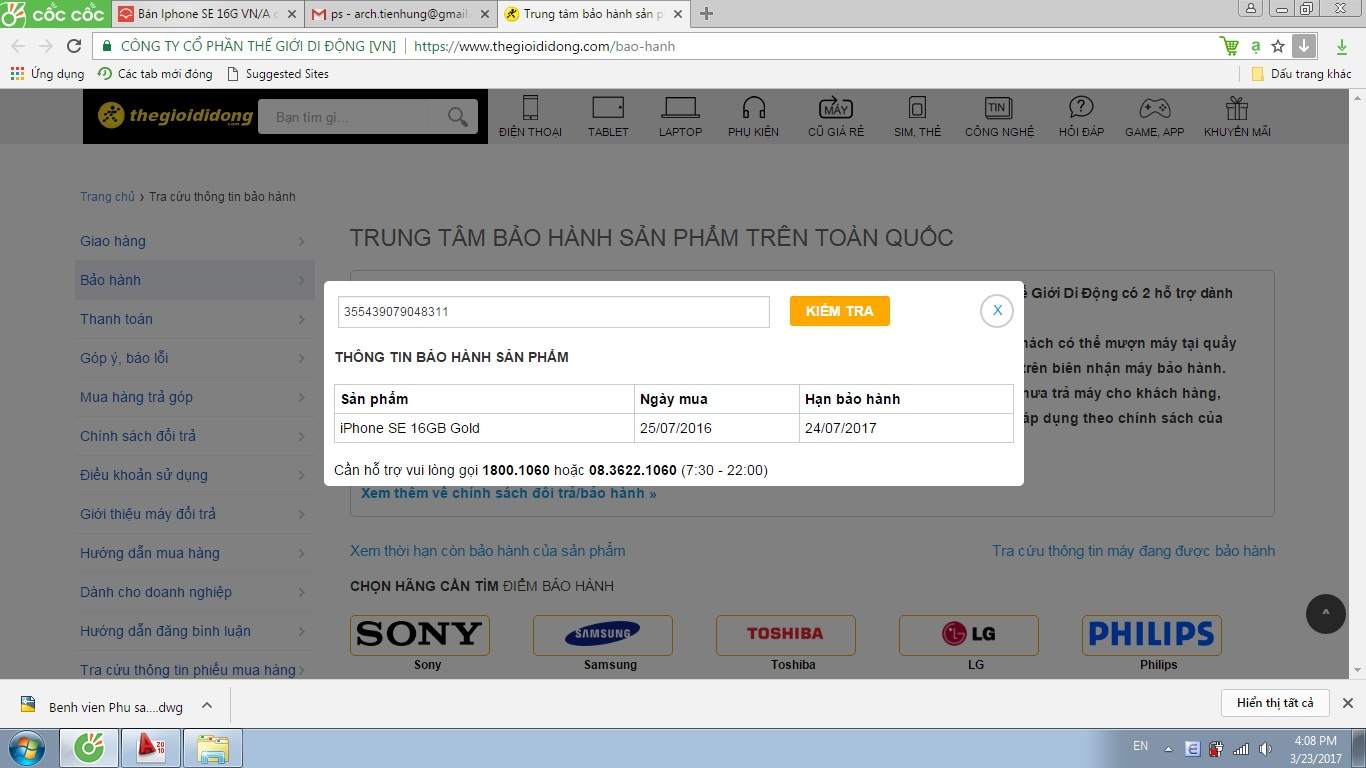The width and height of the screenshot is (1366, 768).
Task: Expand the Hướng dẫn đăng bình luận chevron
Action: [301, 631]
